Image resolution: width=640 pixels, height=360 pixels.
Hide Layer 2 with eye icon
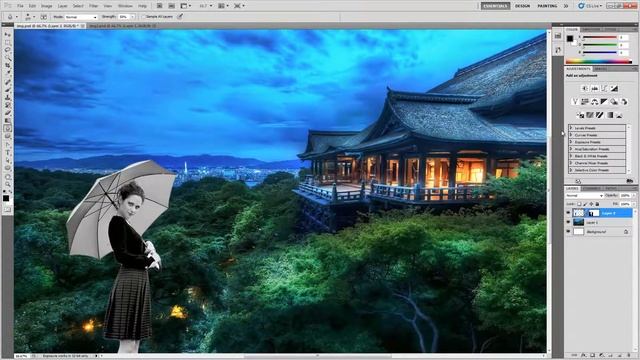click(569, 213)
